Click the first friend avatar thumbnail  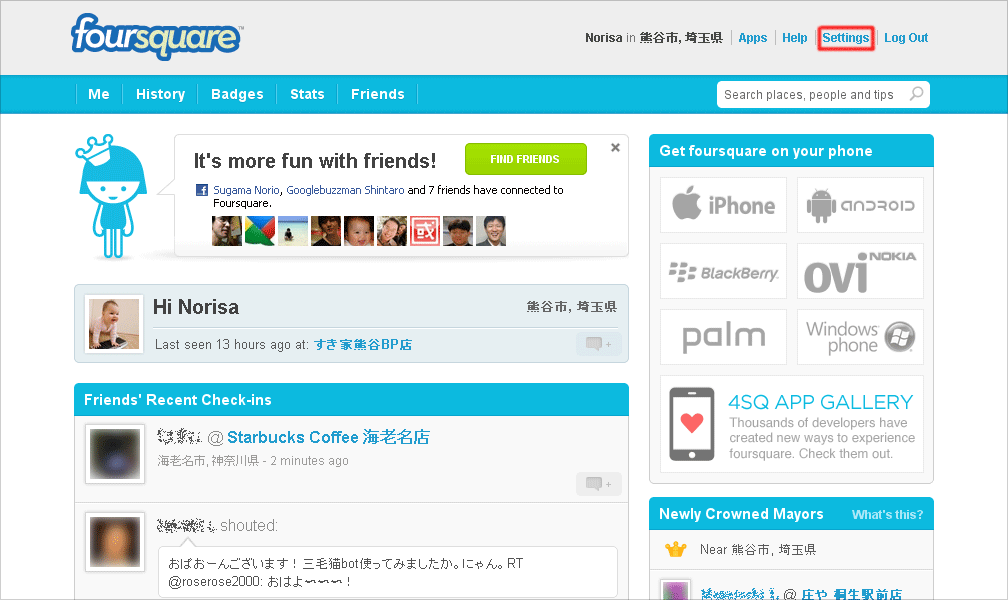click(x=227, y=231)
